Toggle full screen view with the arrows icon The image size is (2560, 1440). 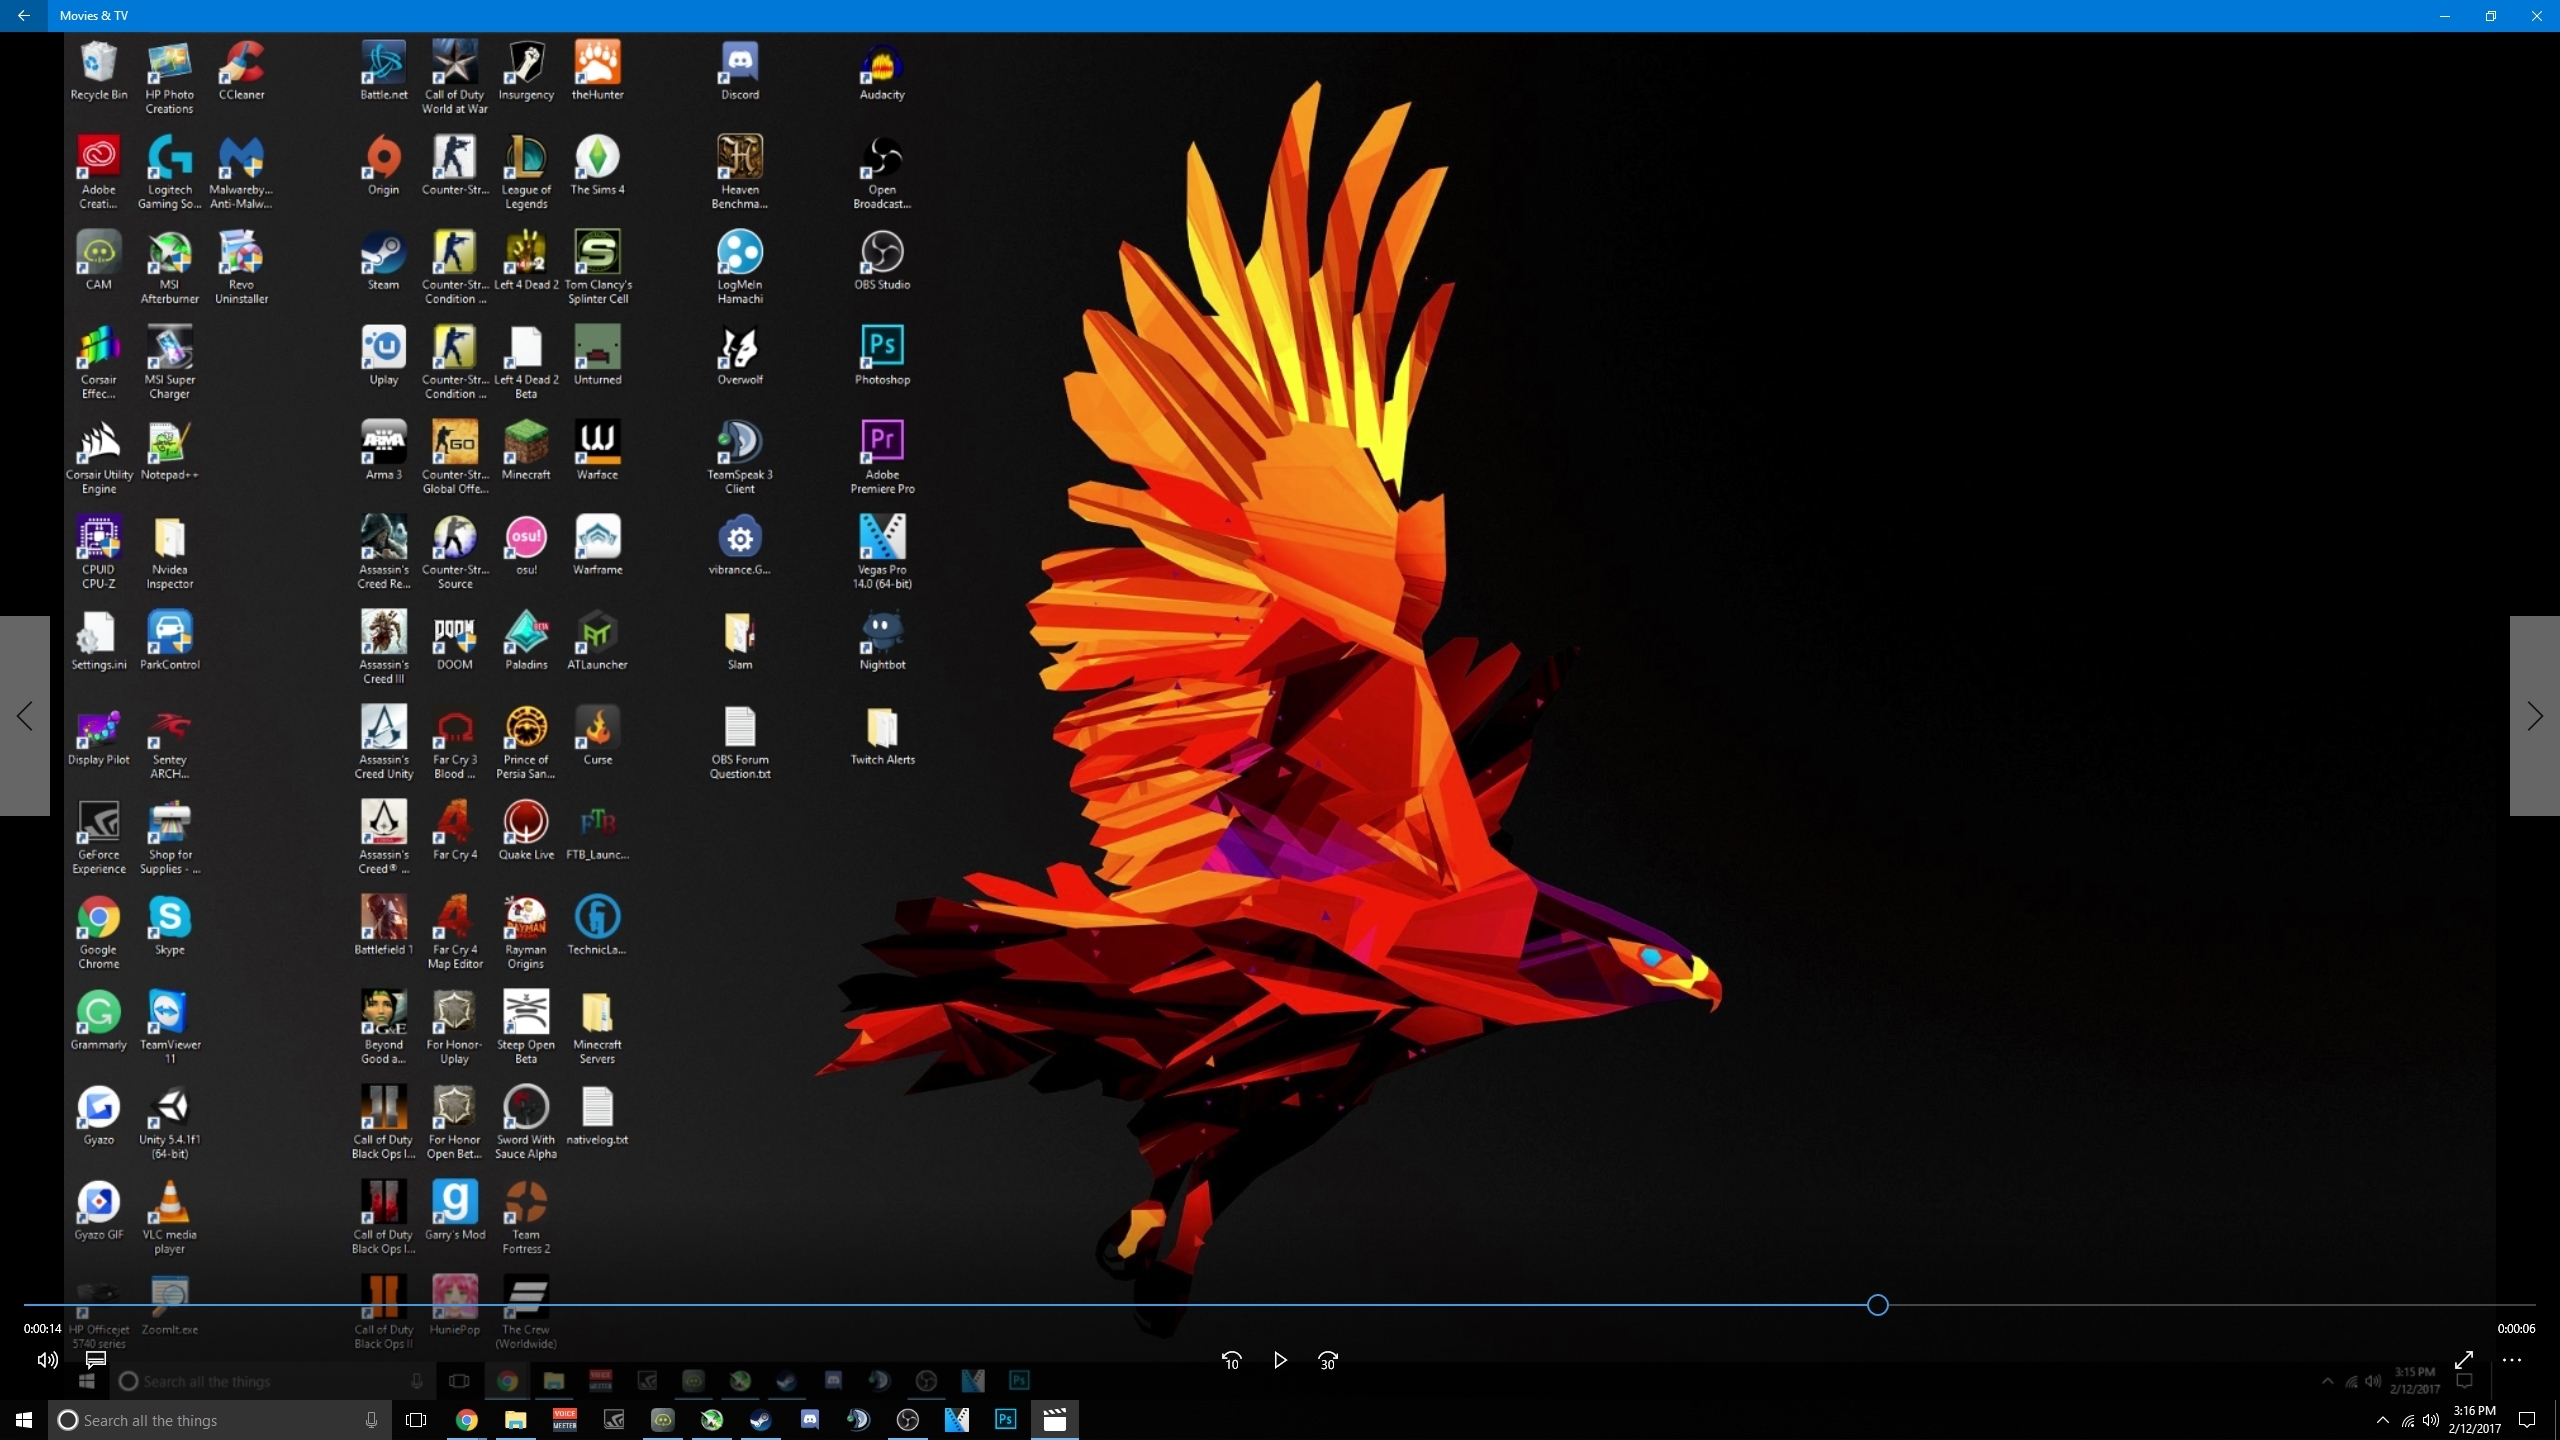pos(2464,1360)
